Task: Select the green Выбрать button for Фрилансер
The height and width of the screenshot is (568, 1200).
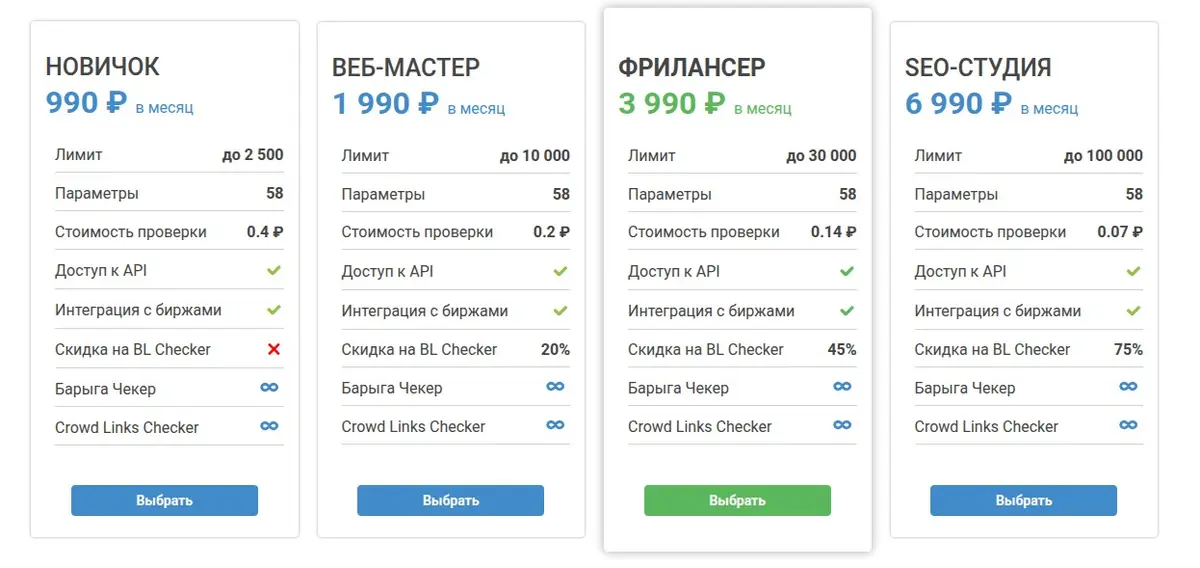Action: tap(737, 500)
